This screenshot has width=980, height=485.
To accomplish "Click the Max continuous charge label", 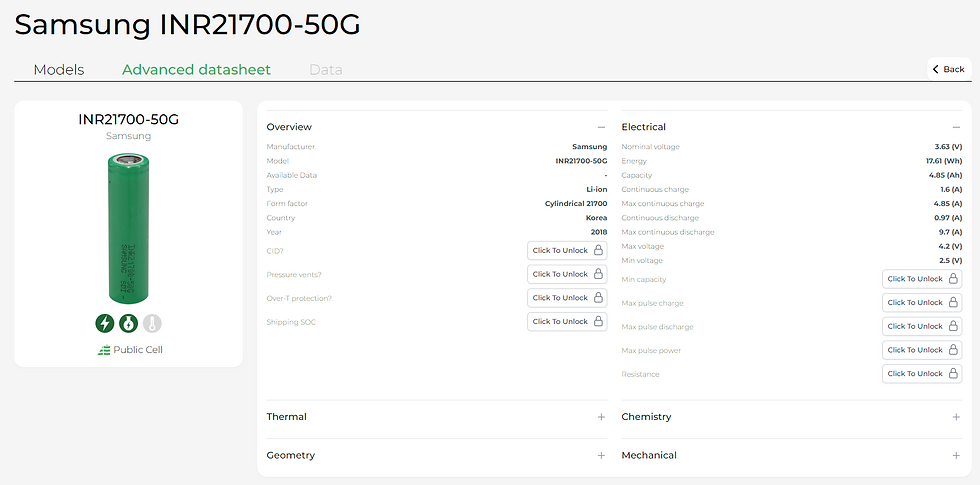I will click(x=662, y=204).
